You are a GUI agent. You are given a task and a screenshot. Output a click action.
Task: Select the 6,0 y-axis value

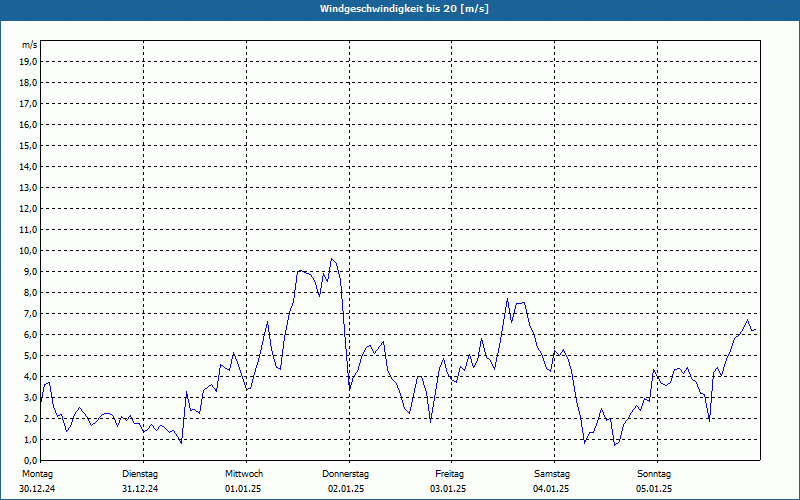click(30, 334)
